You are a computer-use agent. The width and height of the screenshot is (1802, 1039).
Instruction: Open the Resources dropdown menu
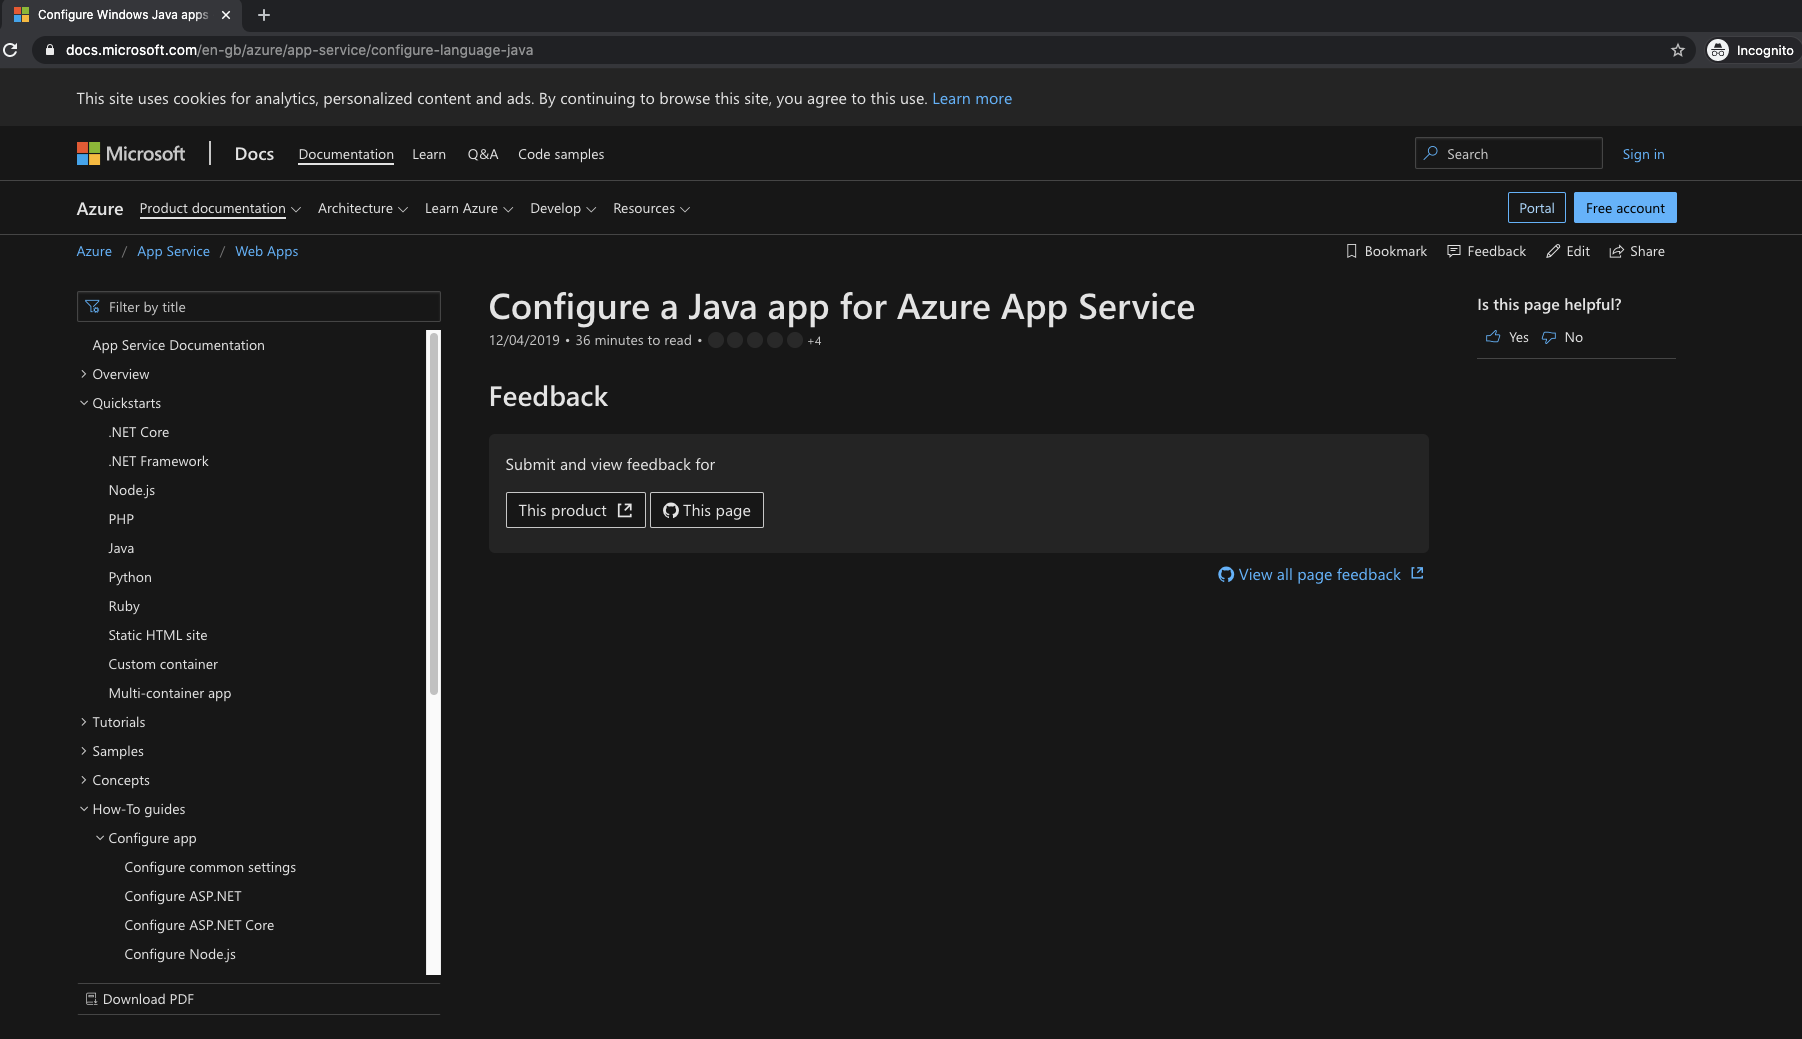click(x=651, y=208)
